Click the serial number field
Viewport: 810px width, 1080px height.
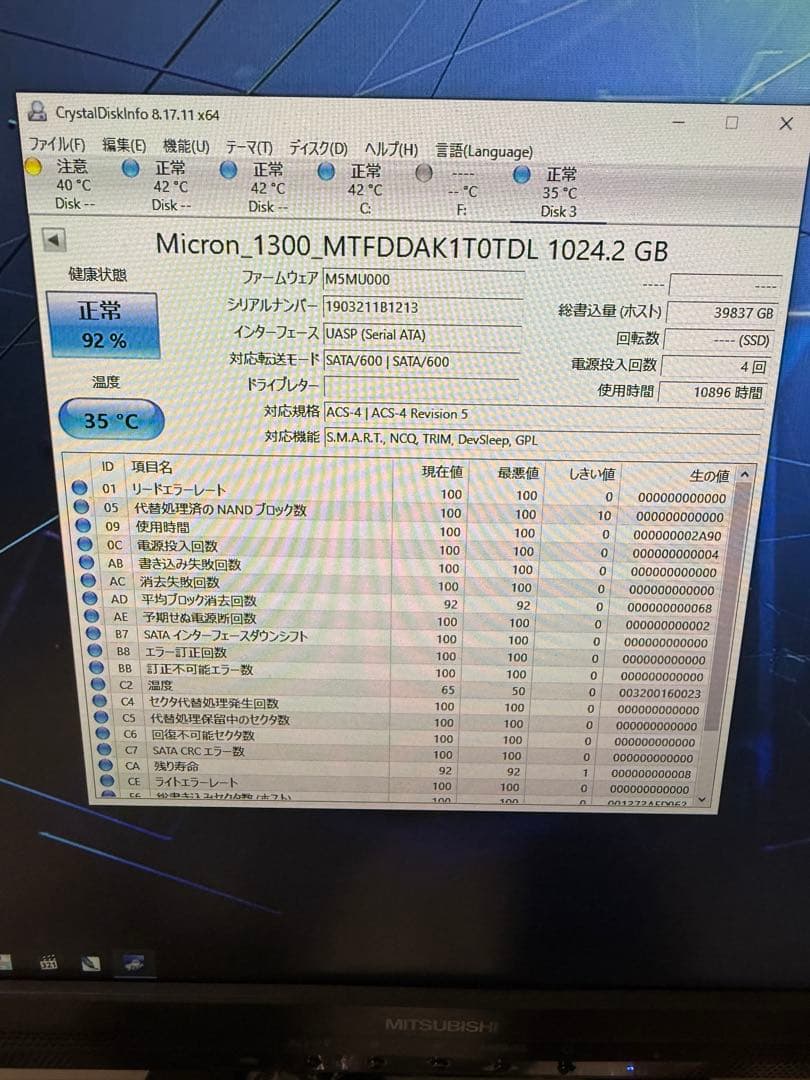pos(421,306)
